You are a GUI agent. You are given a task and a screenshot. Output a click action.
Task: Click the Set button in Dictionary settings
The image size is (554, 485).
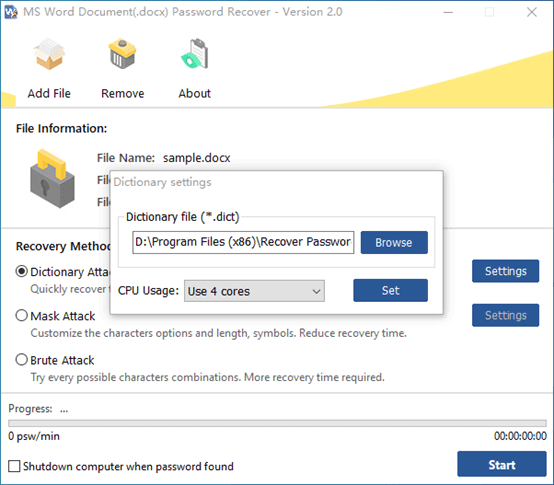(390, 290)
